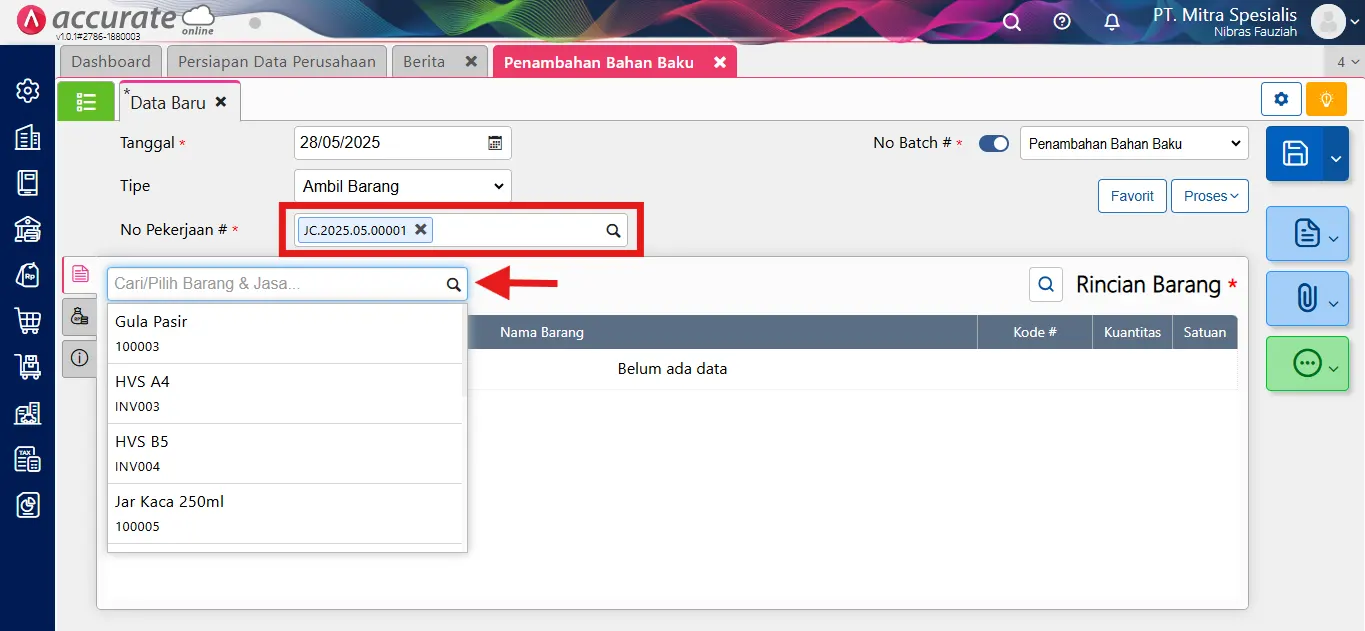Click the help question mark icon

point(1062,22)
